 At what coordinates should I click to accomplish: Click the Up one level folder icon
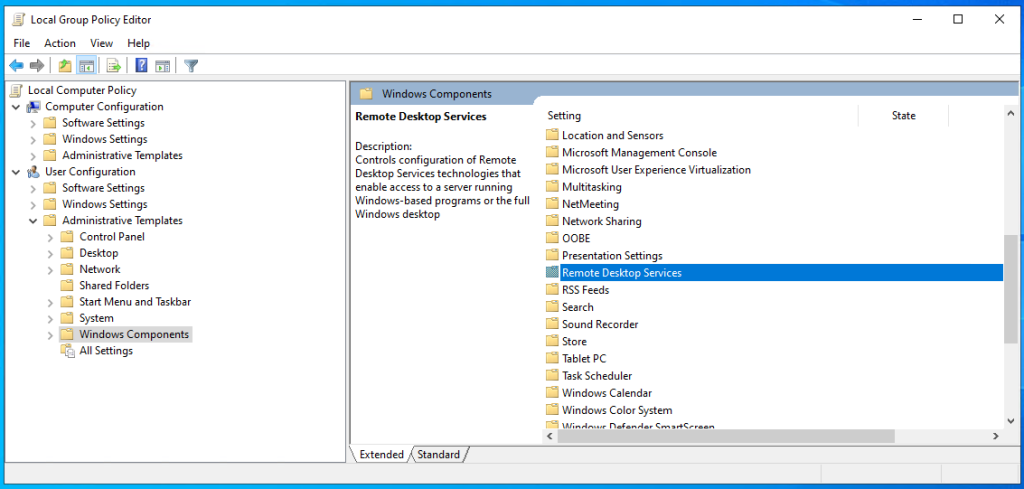pyautogui.click(x=65, y=65)
